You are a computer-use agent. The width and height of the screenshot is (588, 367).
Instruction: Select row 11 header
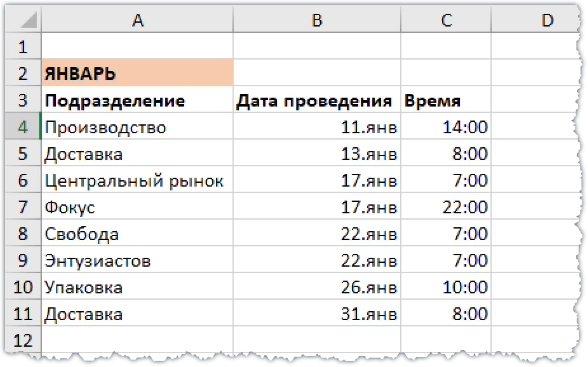22,313
